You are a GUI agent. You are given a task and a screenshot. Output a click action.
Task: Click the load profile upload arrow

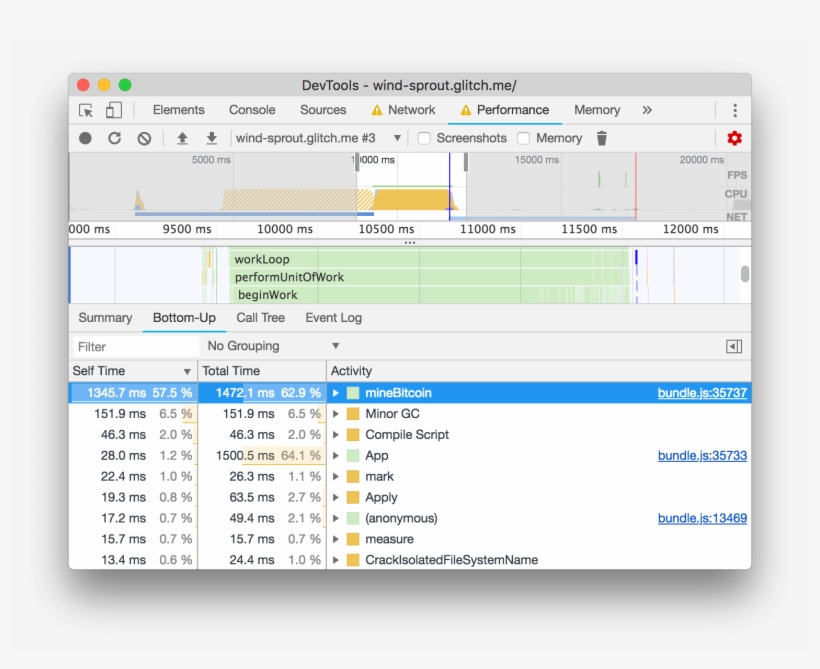click(182, 138)
